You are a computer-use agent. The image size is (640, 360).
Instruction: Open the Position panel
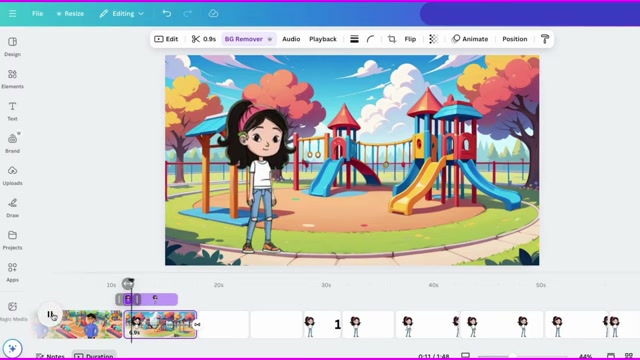tap(515, 39)
